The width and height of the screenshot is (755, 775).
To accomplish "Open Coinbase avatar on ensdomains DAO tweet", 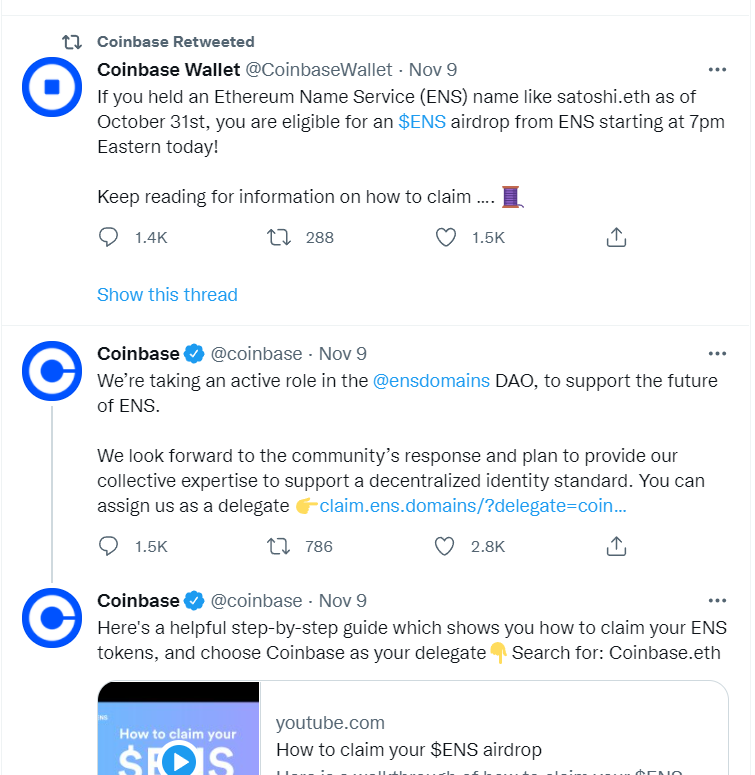I will point(52,371).
